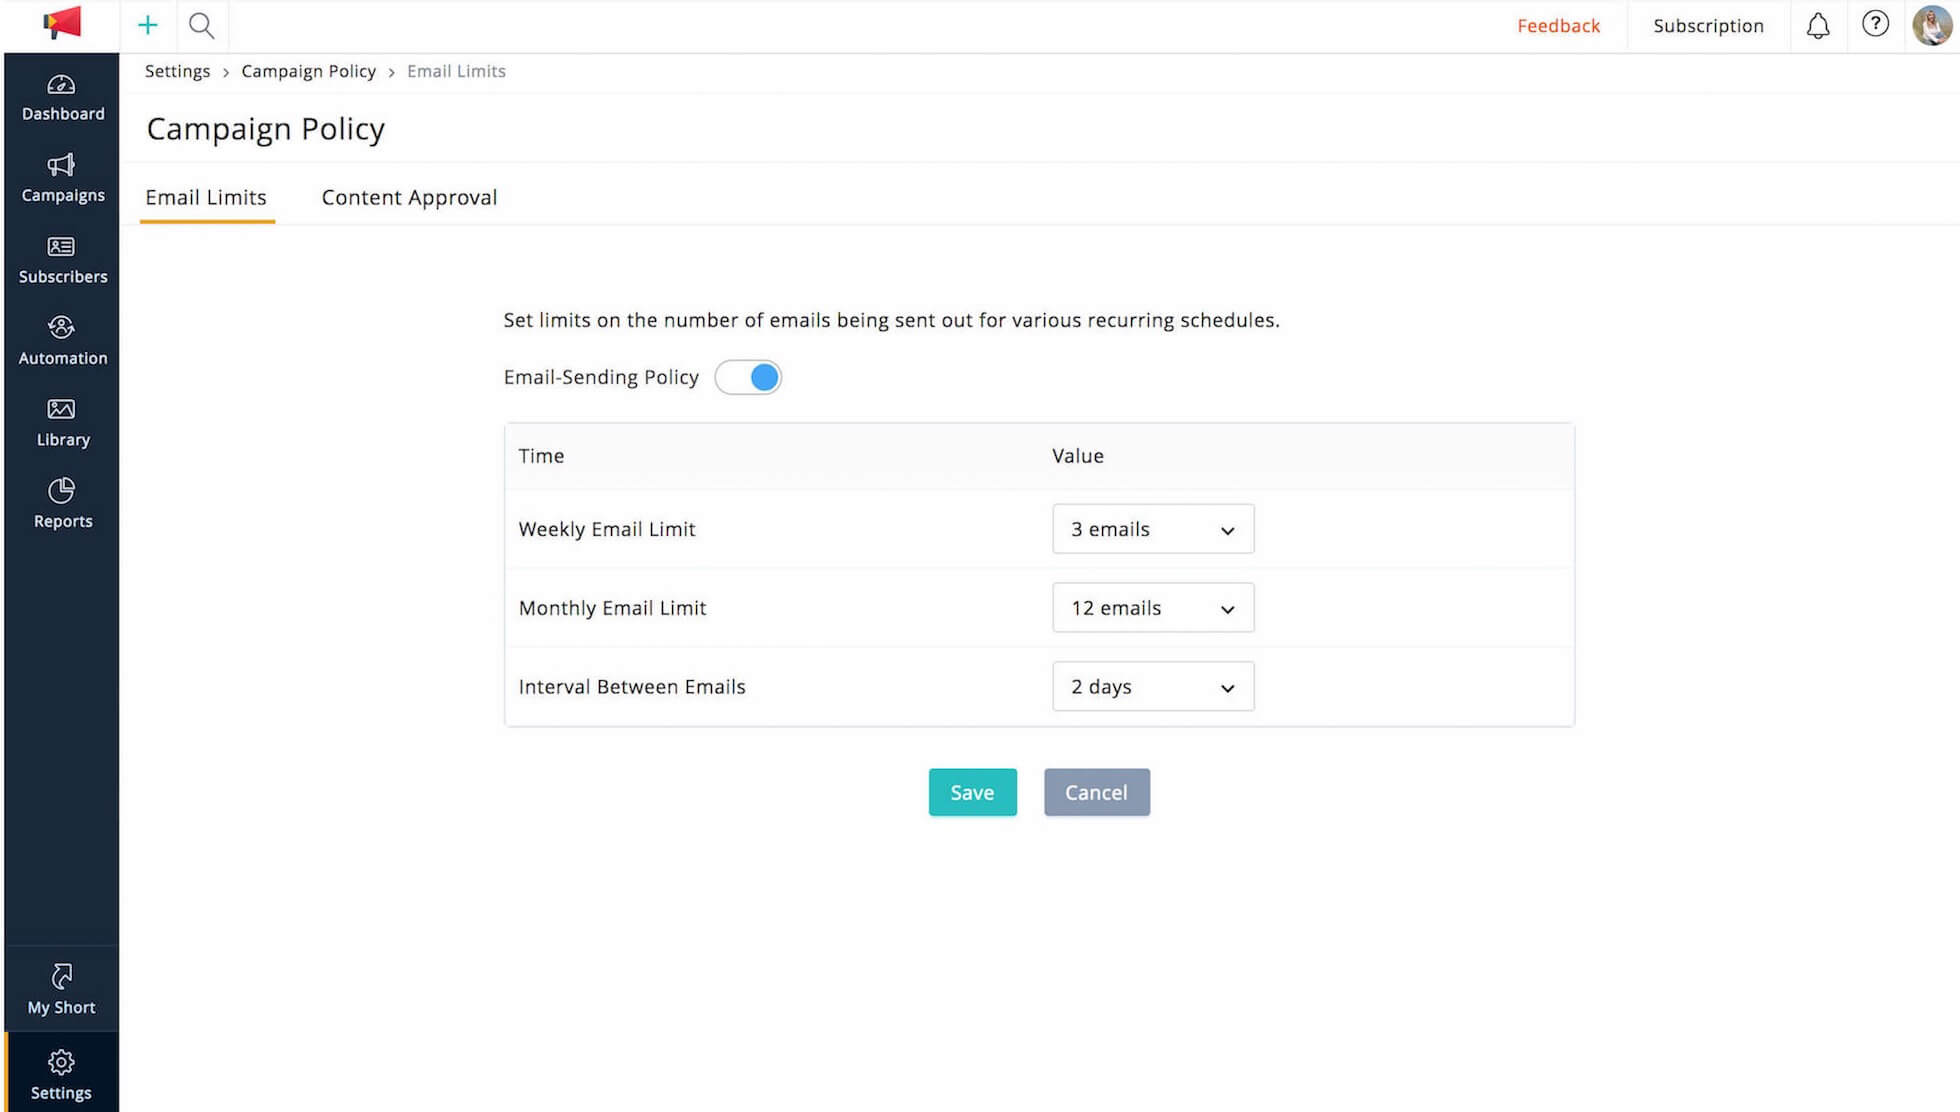Click the Cancel button
Image resolution: width=1960 pixels, height=1112 pixels.
[x=1096, y=792]
